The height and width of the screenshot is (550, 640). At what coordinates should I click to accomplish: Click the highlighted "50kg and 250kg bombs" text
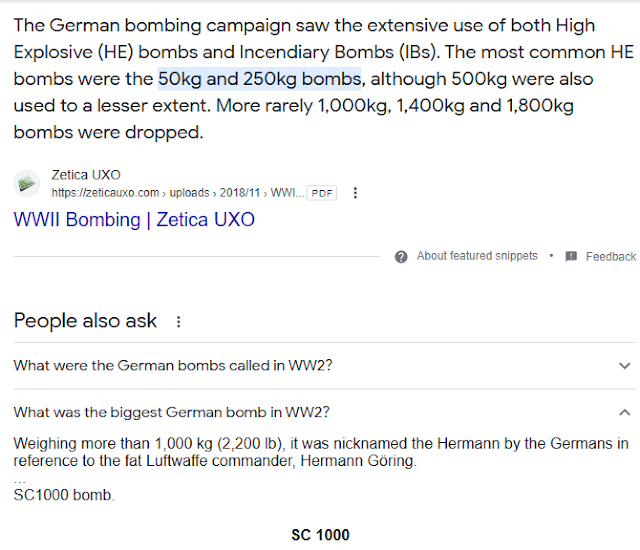pyautogui.click(x=260, y=78)
